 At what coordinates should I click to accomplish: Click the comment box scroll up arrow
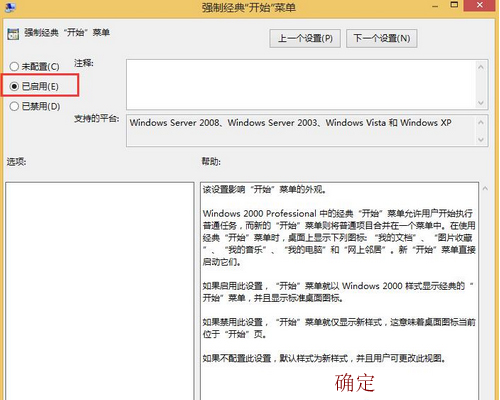481,67
